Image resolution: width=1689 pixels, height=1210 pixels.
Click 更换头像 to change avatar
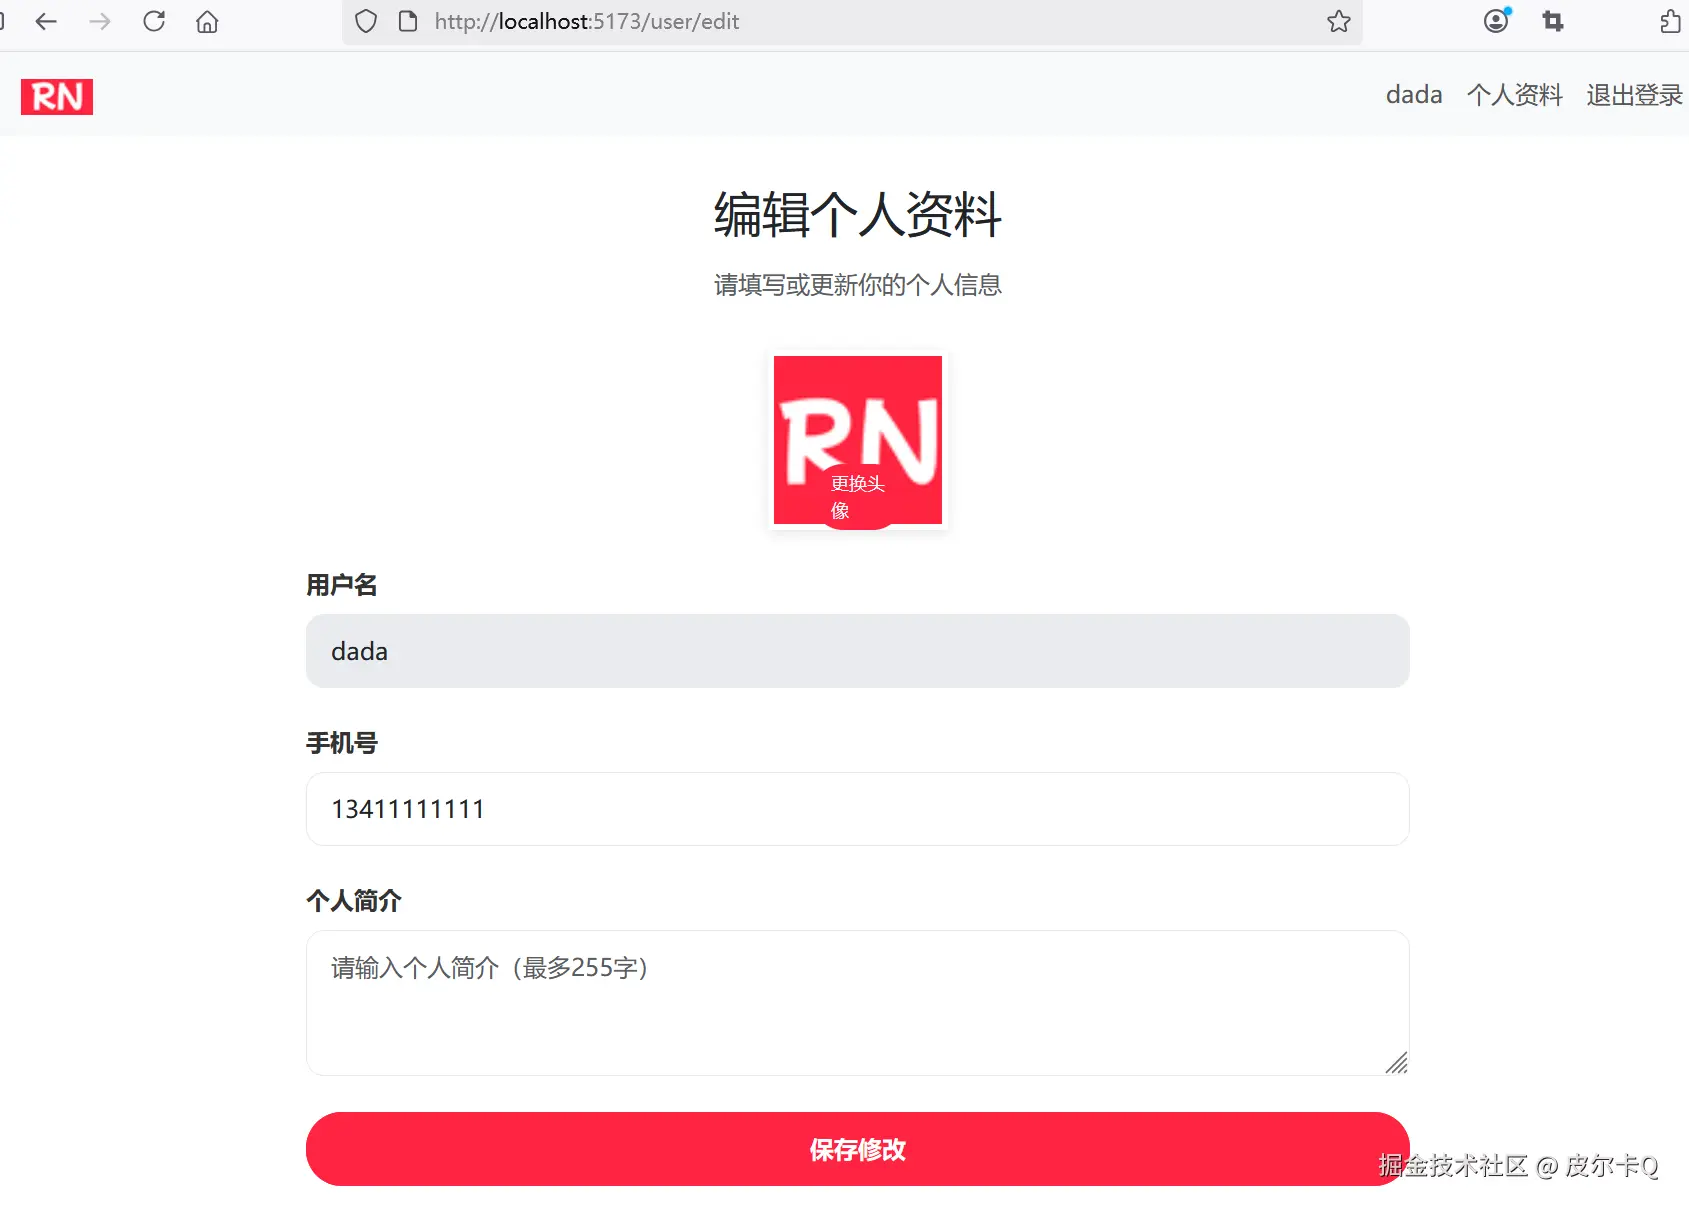(856, 498)
